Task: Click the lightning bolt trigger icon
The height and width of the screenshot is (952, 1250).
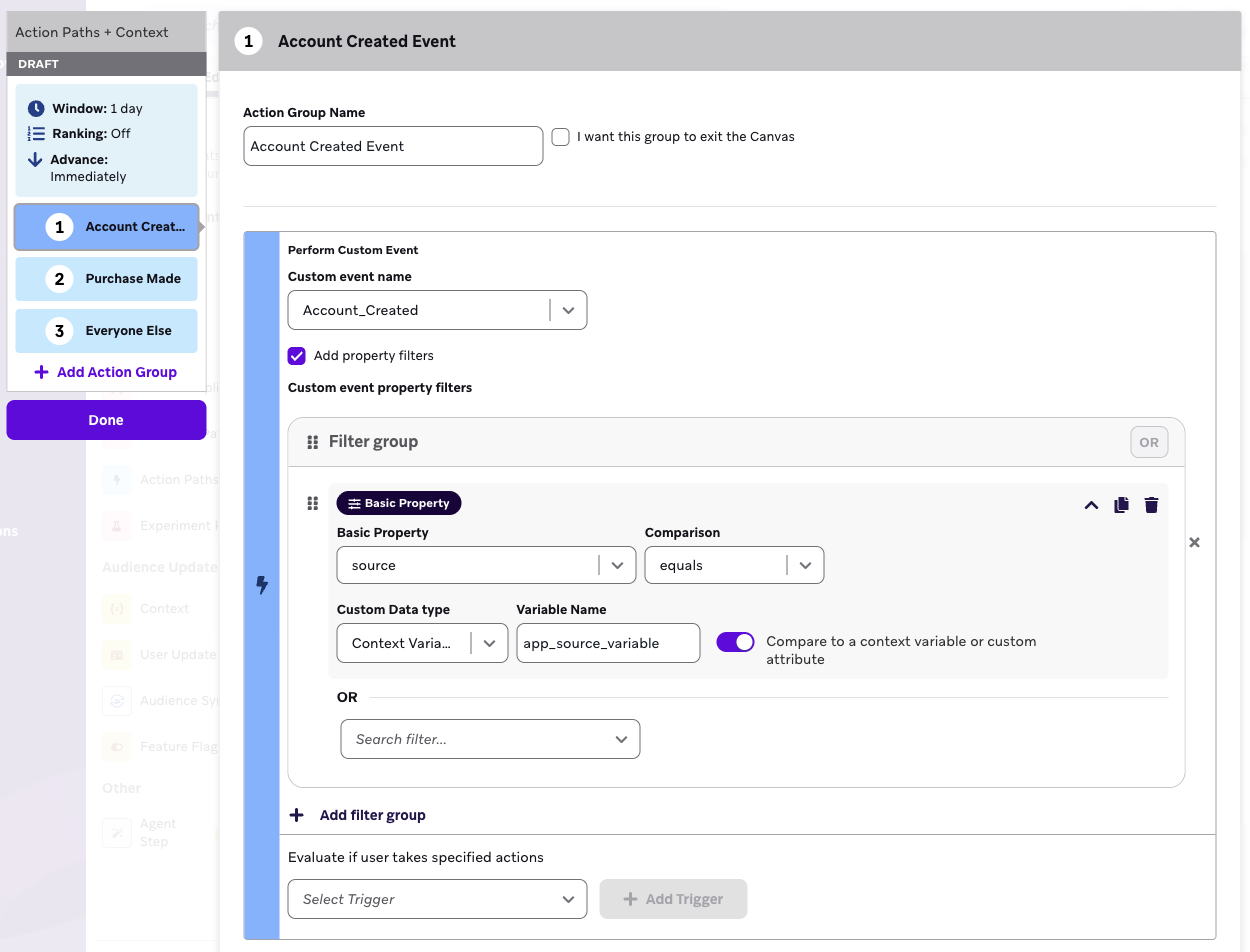Action: click(262, 585)
